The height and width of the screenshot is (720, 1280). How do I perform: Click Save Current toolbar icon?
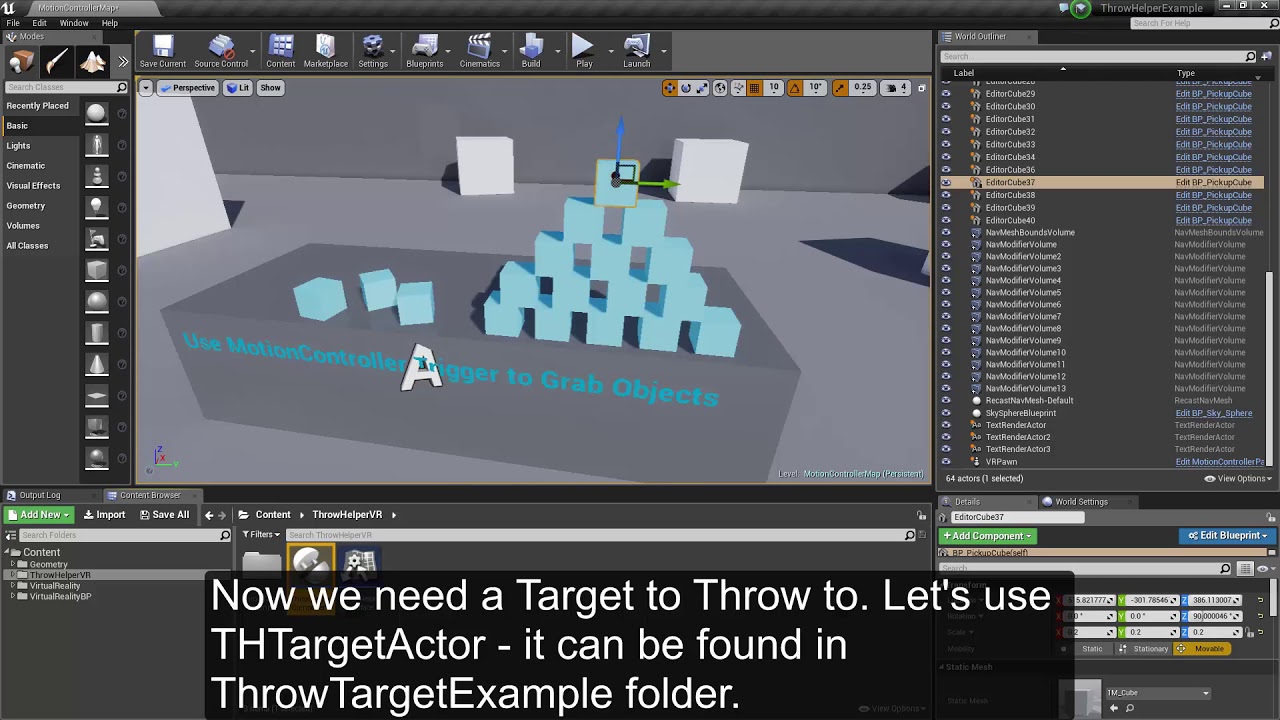click(162, 51)
